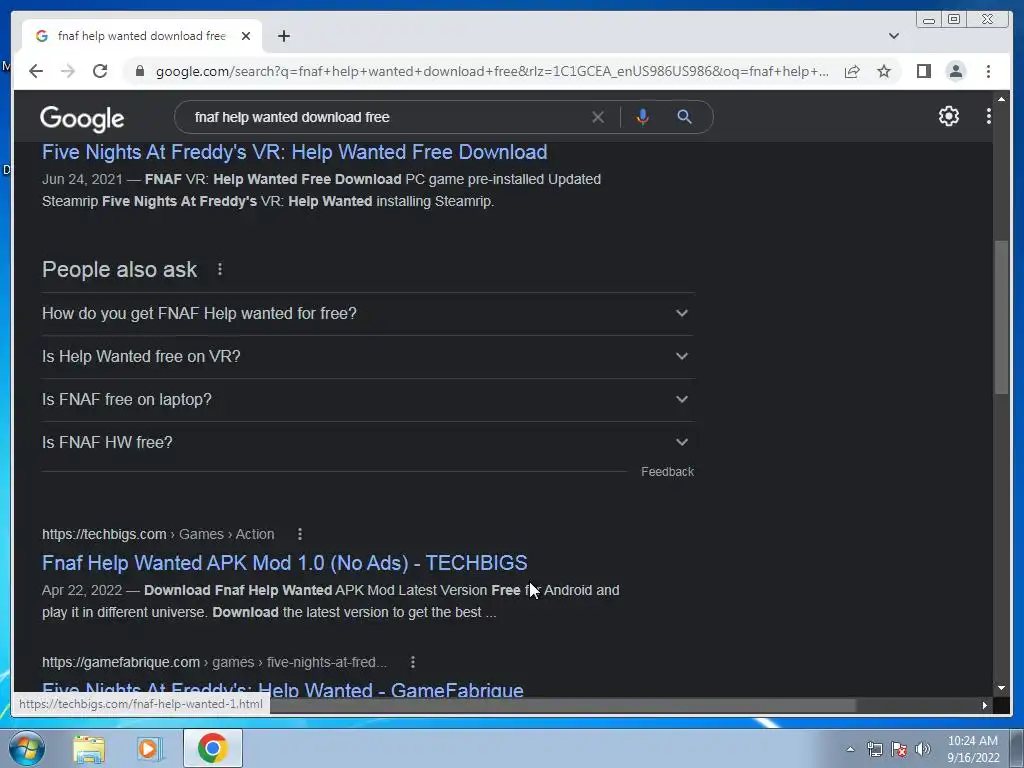Click the URL address bar

pyautogui.click(x=492, y=71)
